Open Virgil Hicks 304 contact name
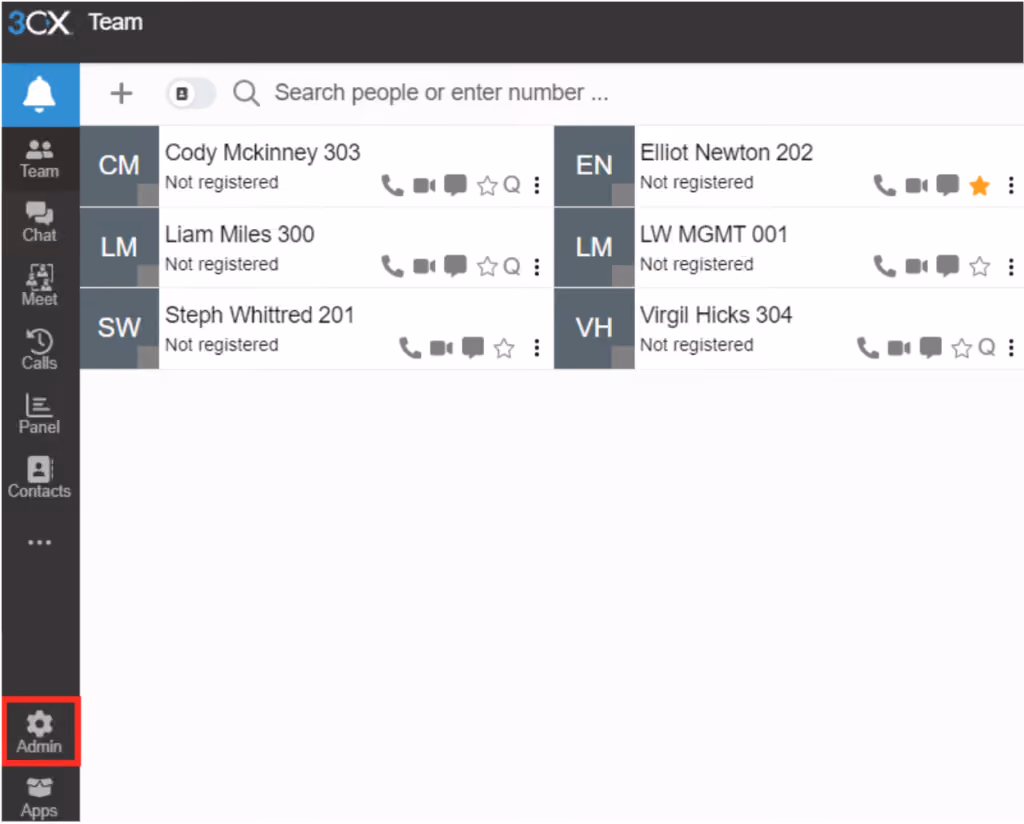Viewport: 1024px width, 824px height. coord(716,315)
